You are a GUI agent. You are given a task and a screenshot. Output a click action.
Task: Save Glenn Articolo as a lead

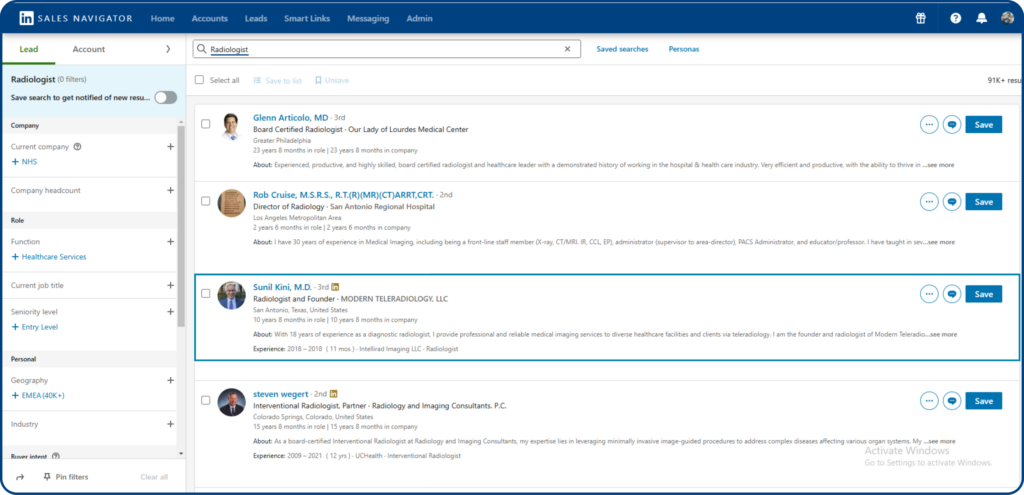984,125
